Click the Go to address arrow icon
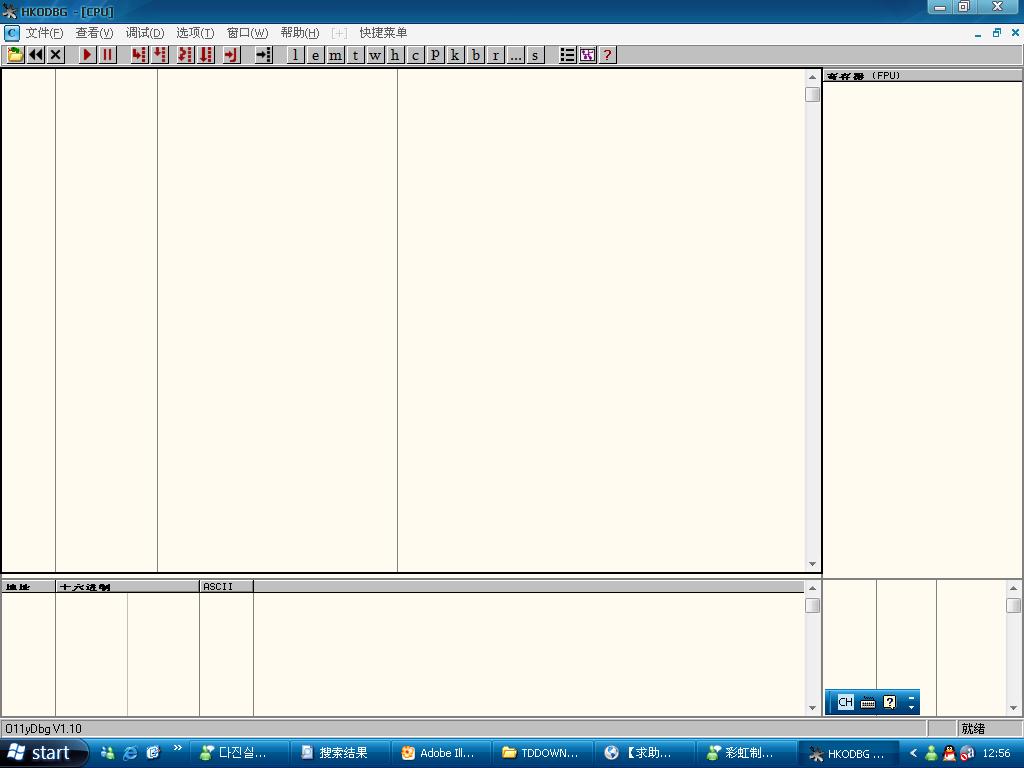1024x768 pixels. [x=264, y=55]
